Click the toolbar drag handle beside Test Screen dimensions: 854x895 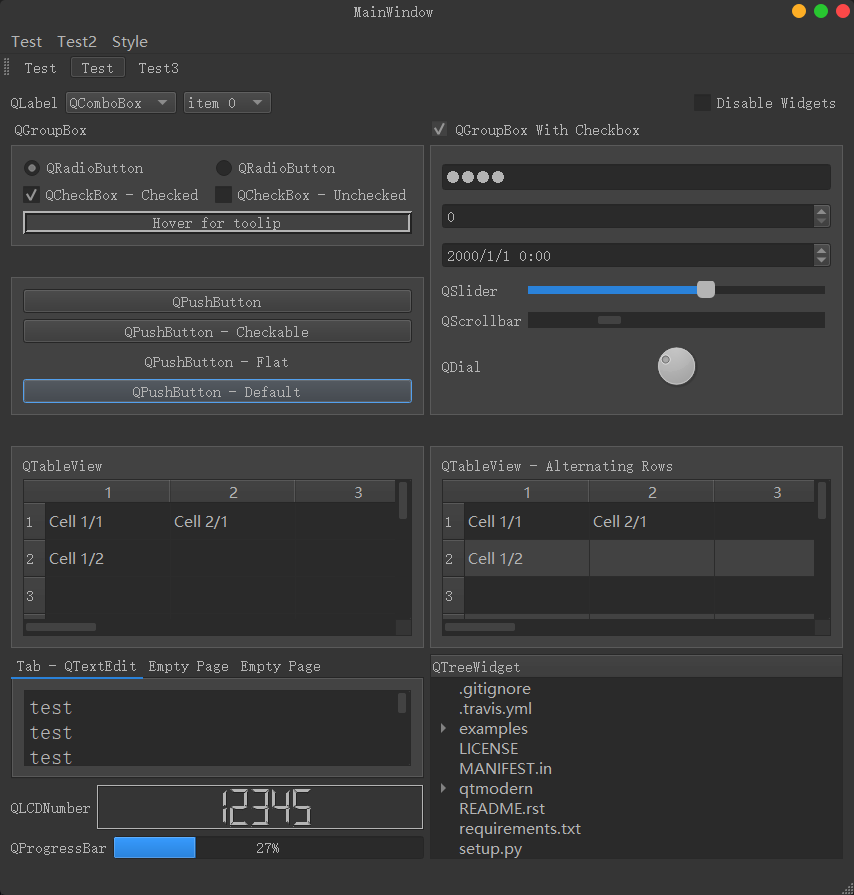click(7, 68)
